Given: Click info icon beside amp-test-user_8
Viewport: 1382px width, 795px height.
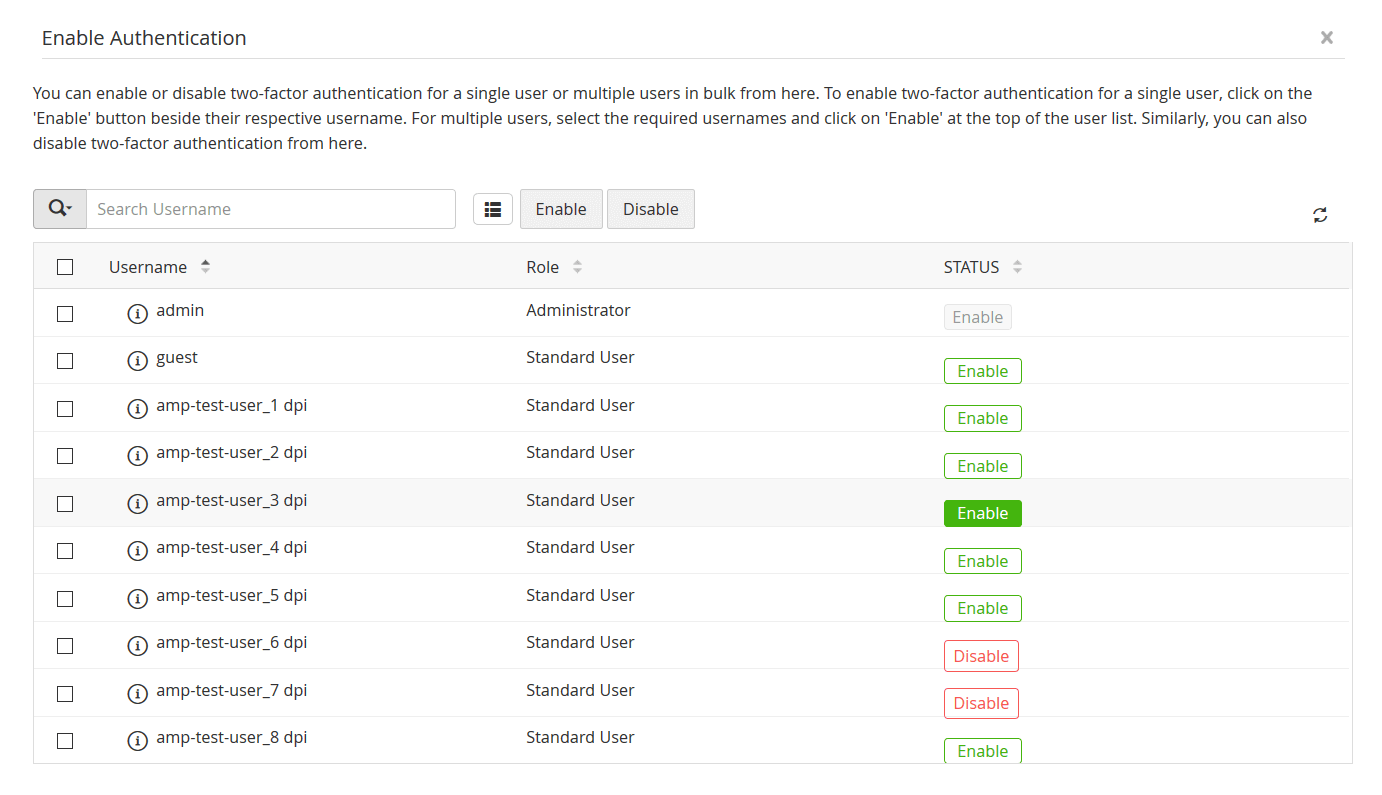Looking at the screenshot, I should pyautogui.click(x=137, y=740).
